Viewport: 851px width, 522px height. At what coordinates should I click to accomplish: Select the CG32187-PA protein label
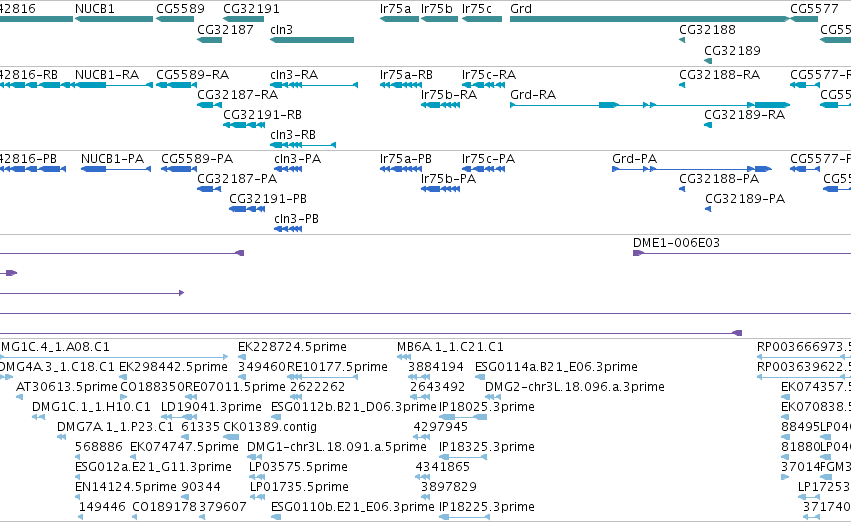pos(237,179)
